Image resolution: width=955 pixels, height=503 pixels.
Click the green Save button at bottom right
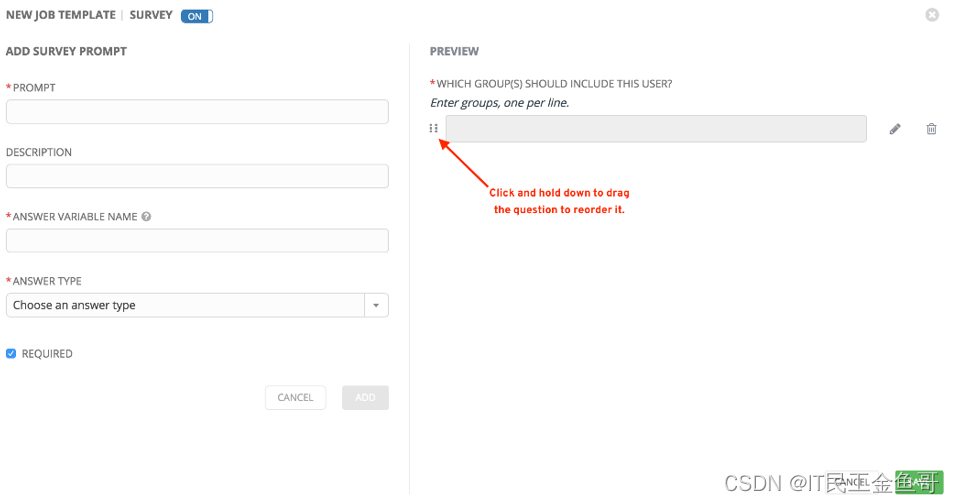pos(919,482)
